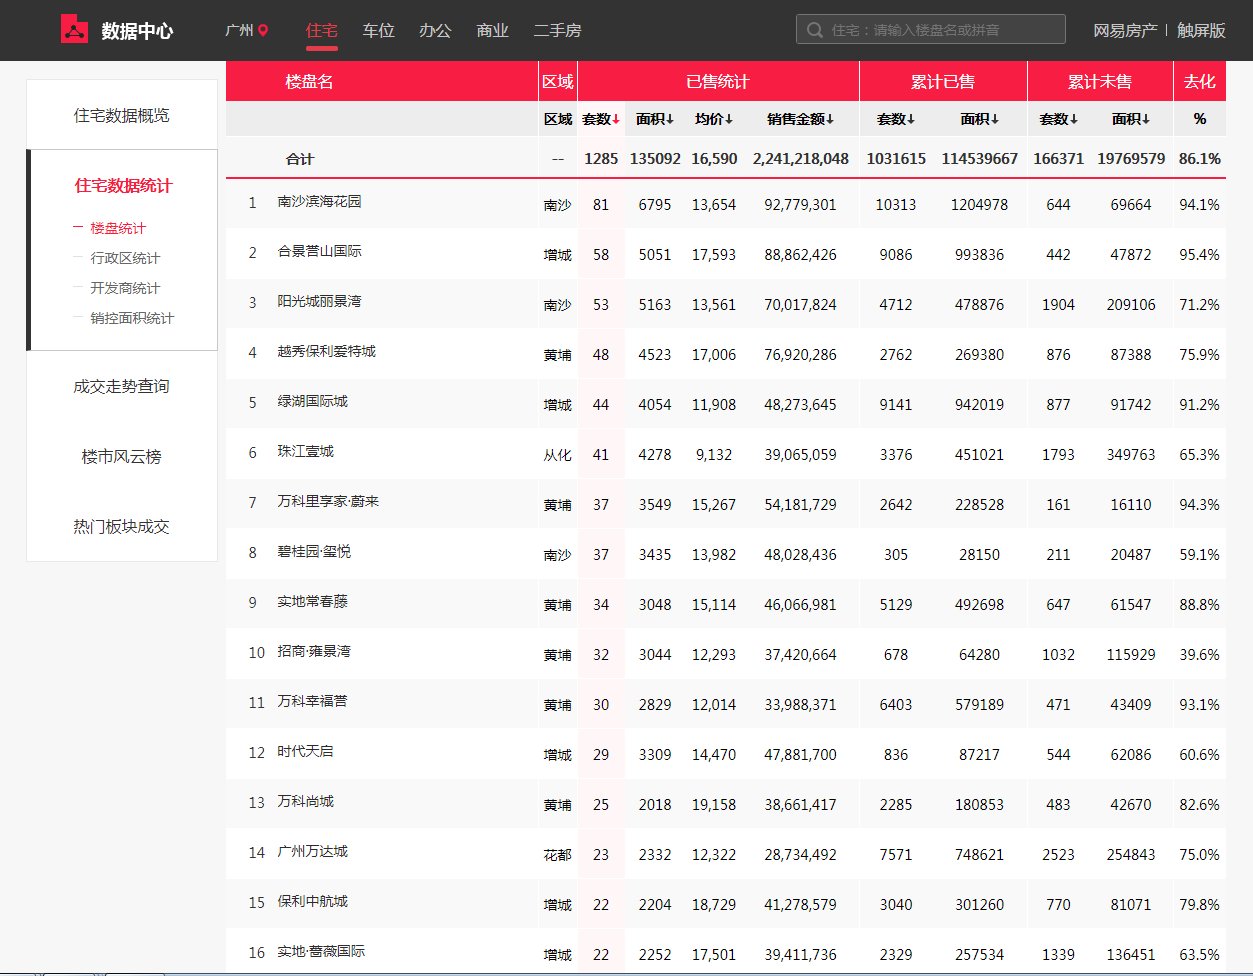
Task: Click the 触屏版 link
Action: coord(1201,31)
